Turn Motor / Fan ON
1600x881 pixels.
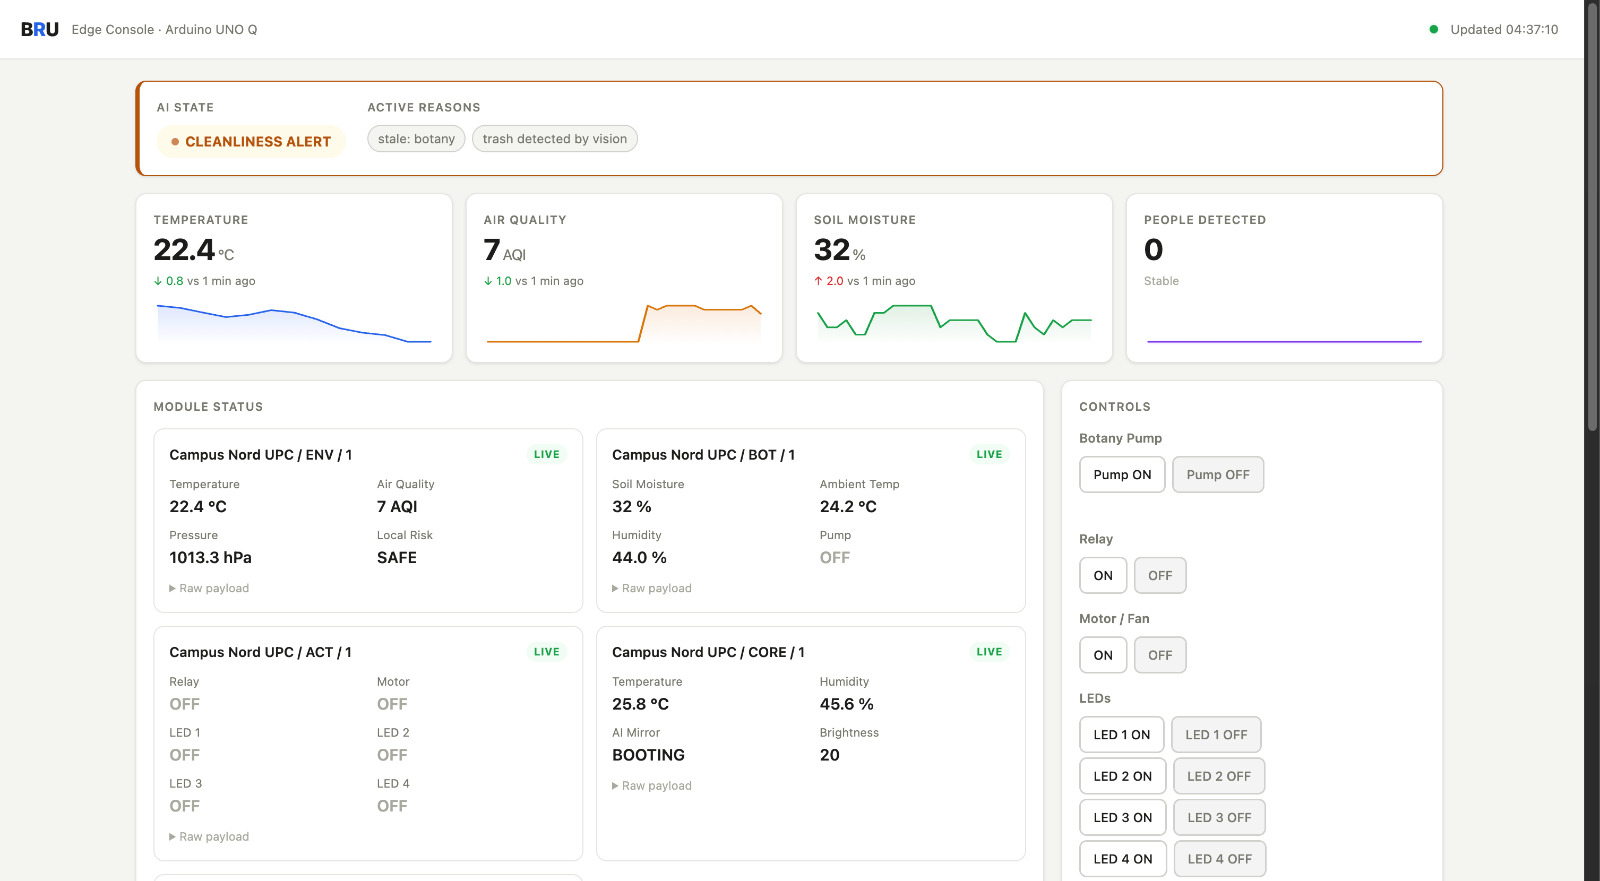(1103, 656)
